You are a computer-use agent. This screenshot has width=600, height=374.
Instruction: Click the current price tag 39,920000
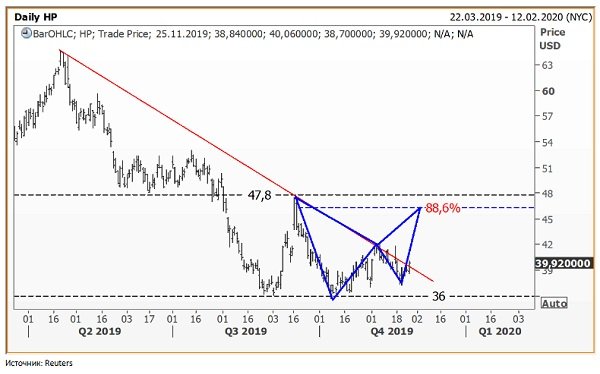[563, 263]
